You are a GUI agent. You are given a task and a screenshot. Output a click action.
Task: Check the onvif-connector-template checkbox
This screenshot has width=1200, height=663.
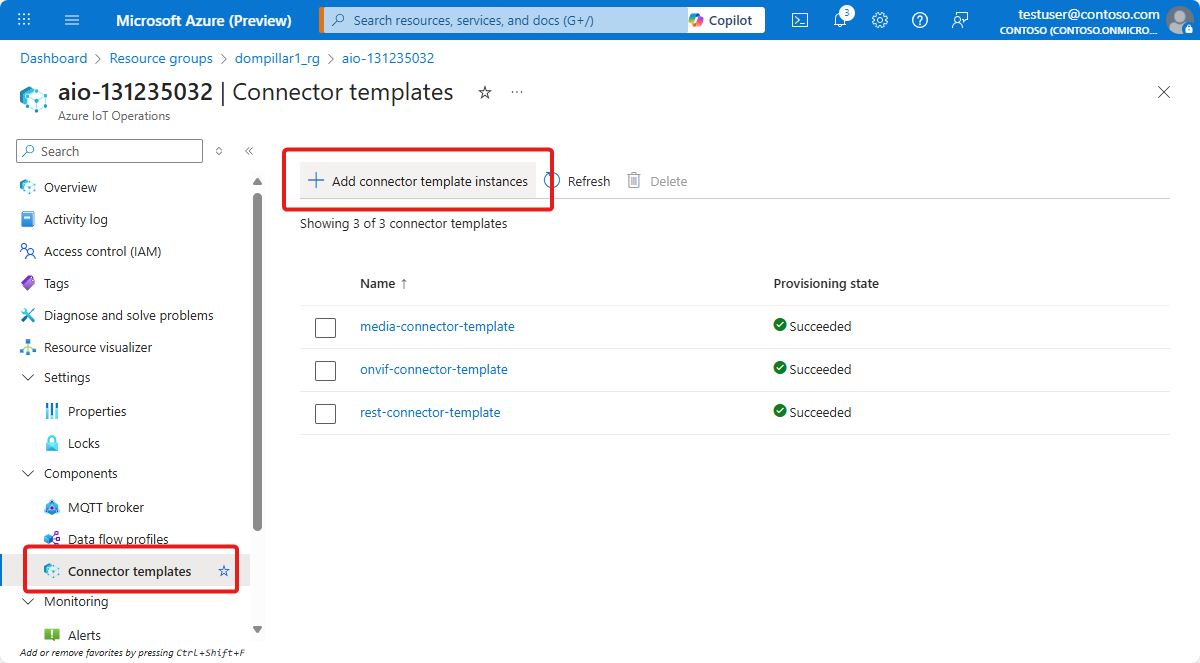click(325, 370)
